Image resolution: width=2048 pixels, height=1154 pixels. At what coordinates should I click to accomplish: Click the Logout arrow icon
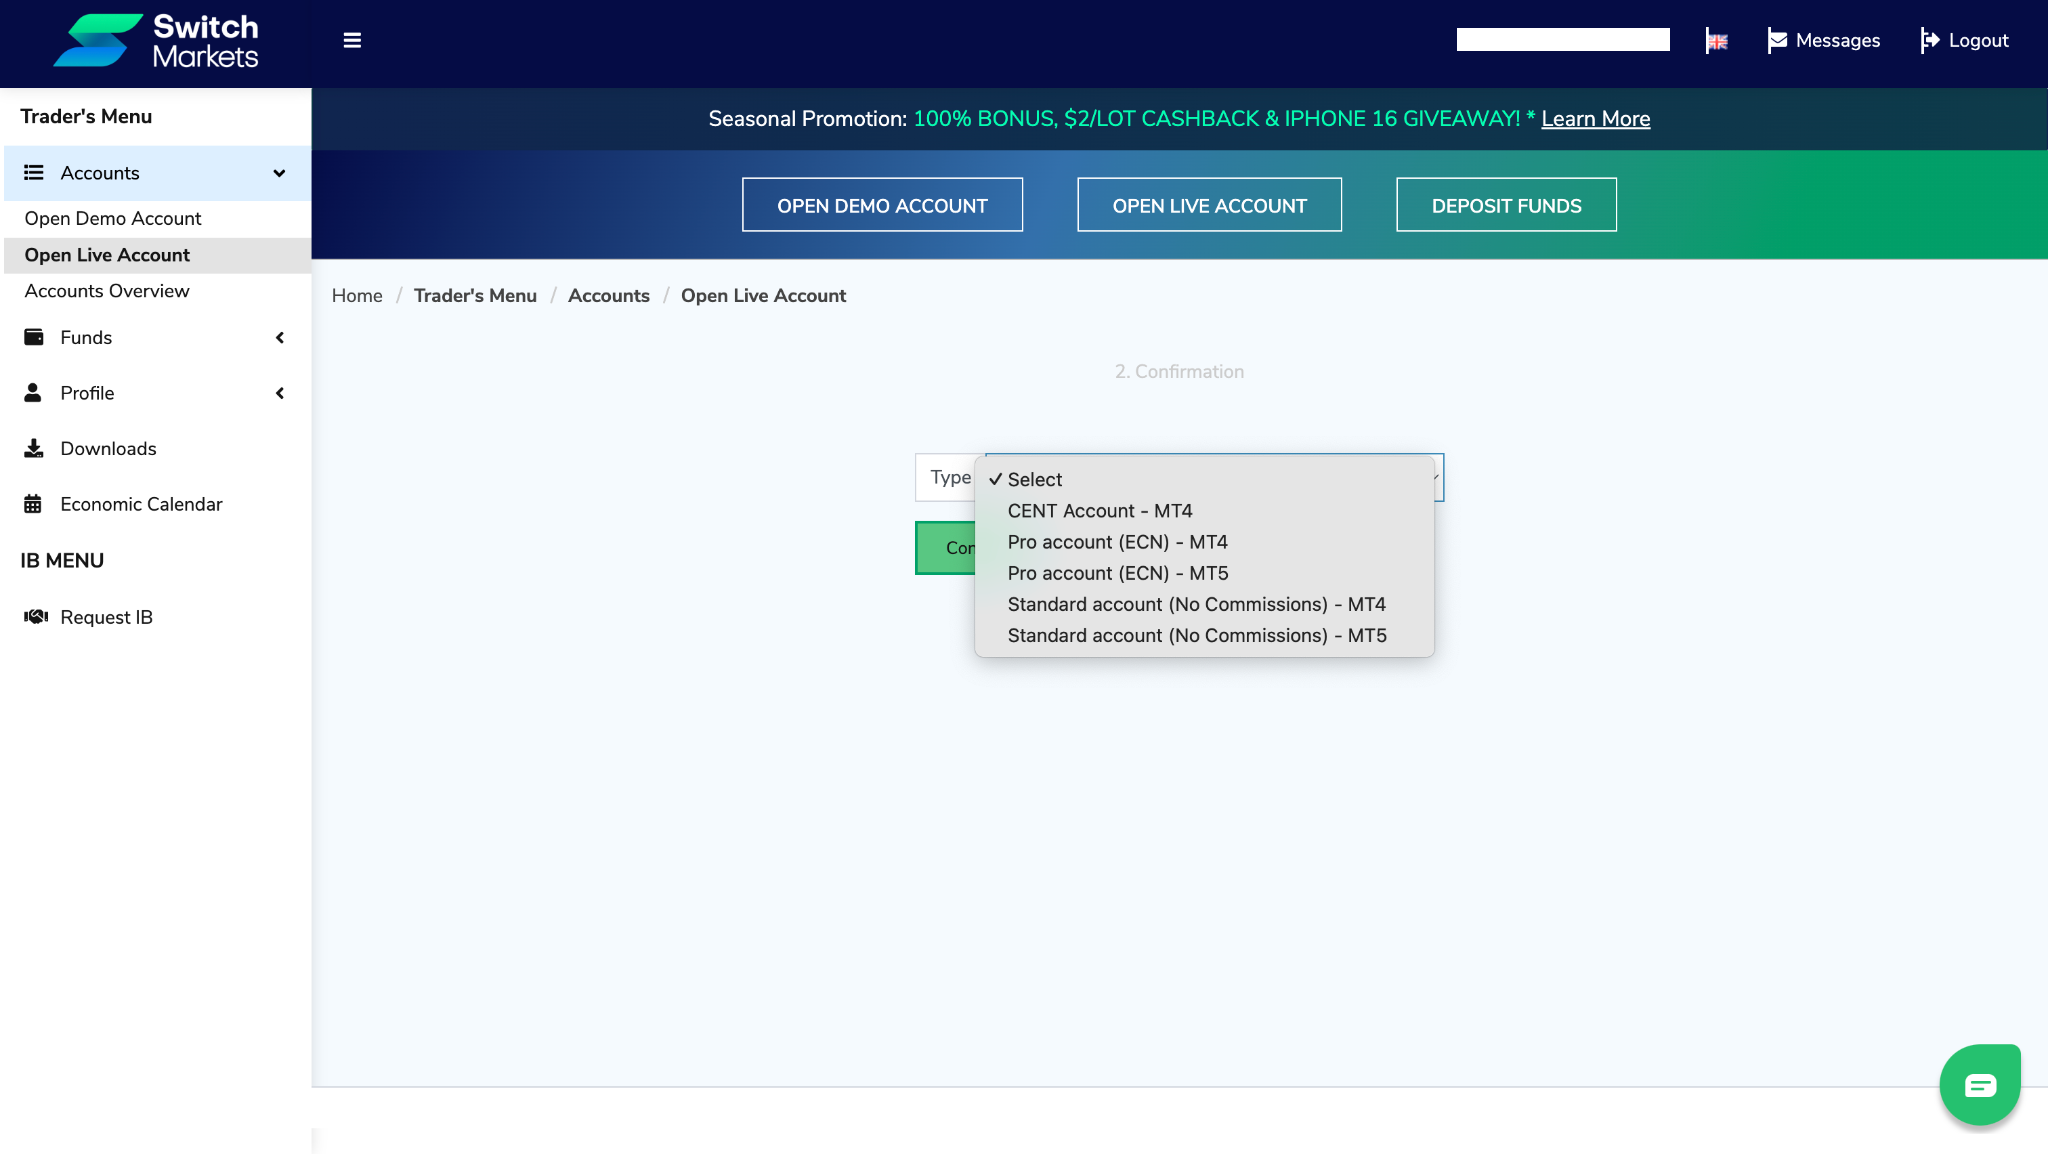1930,41
